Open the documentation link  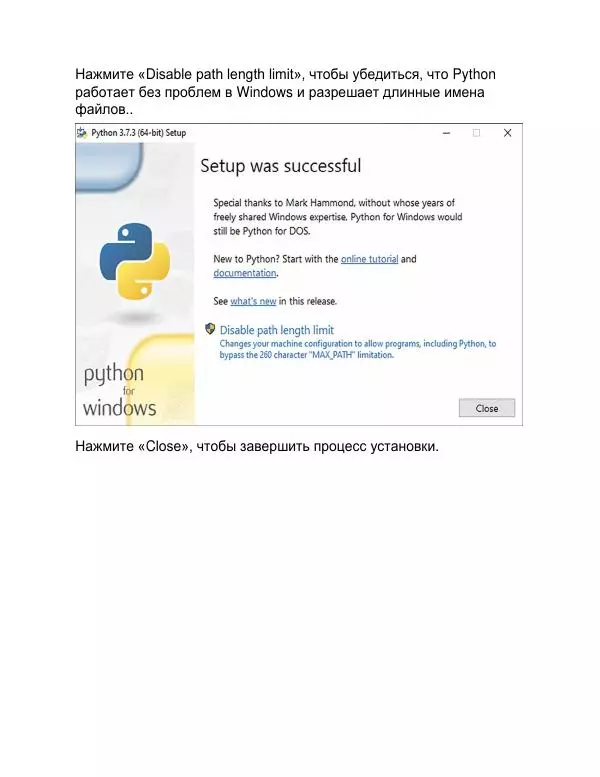pyautogui.click(x=245, y=273)
